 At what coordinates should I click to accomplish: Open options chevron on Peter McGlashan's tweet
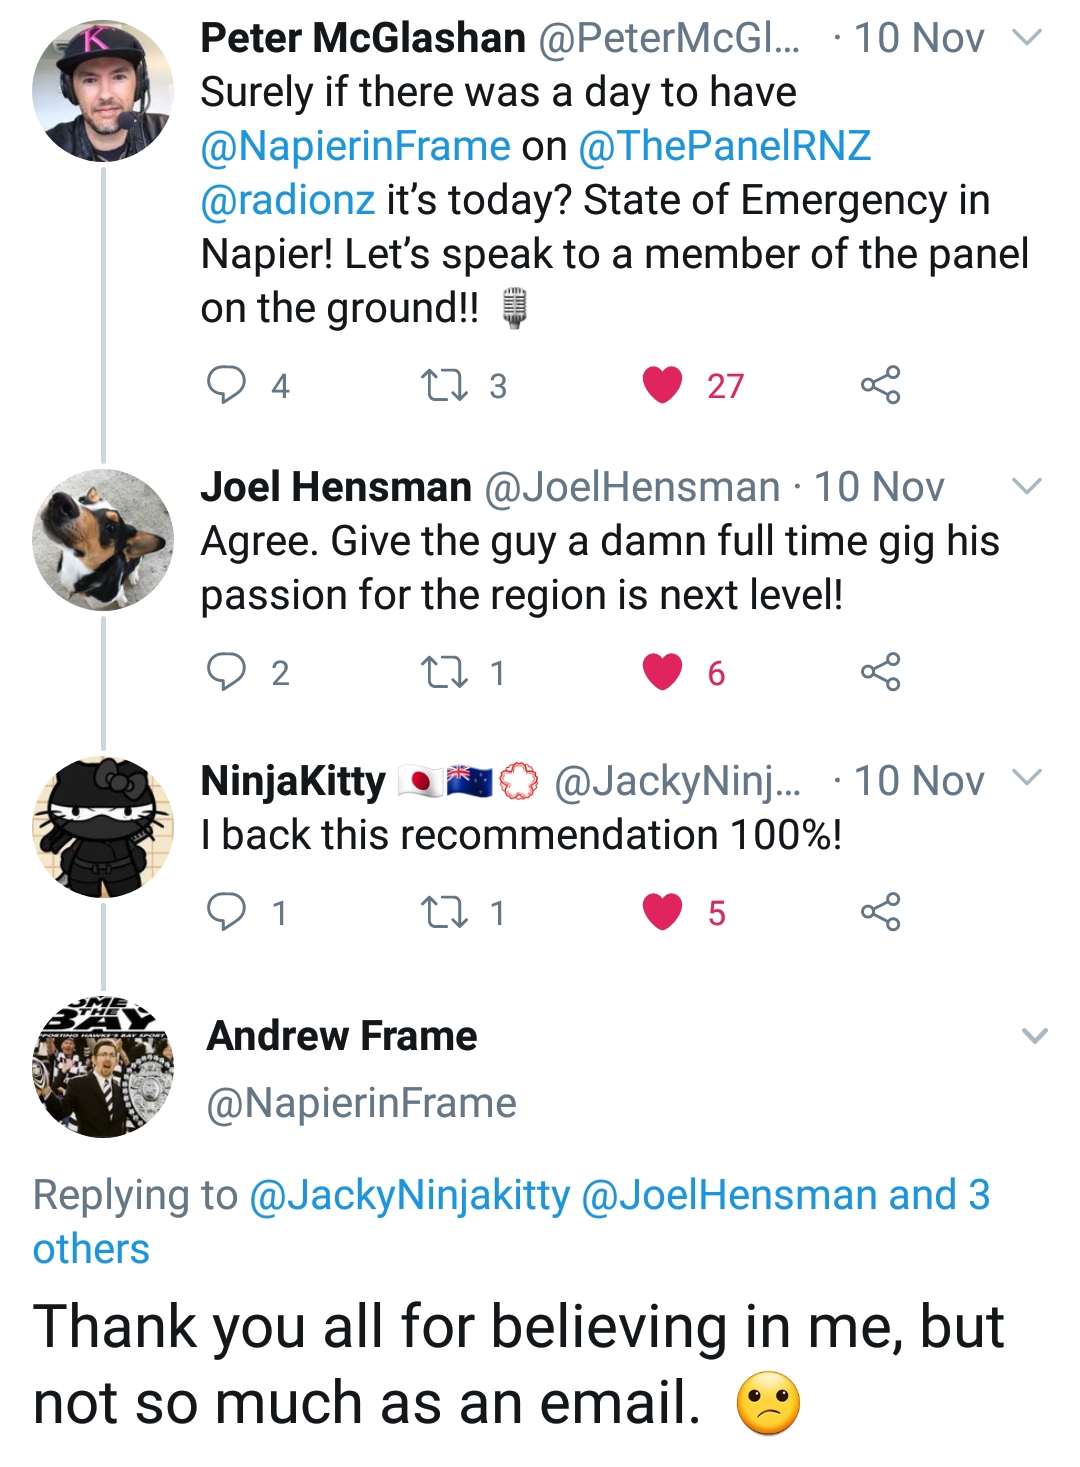(1027, 38)
